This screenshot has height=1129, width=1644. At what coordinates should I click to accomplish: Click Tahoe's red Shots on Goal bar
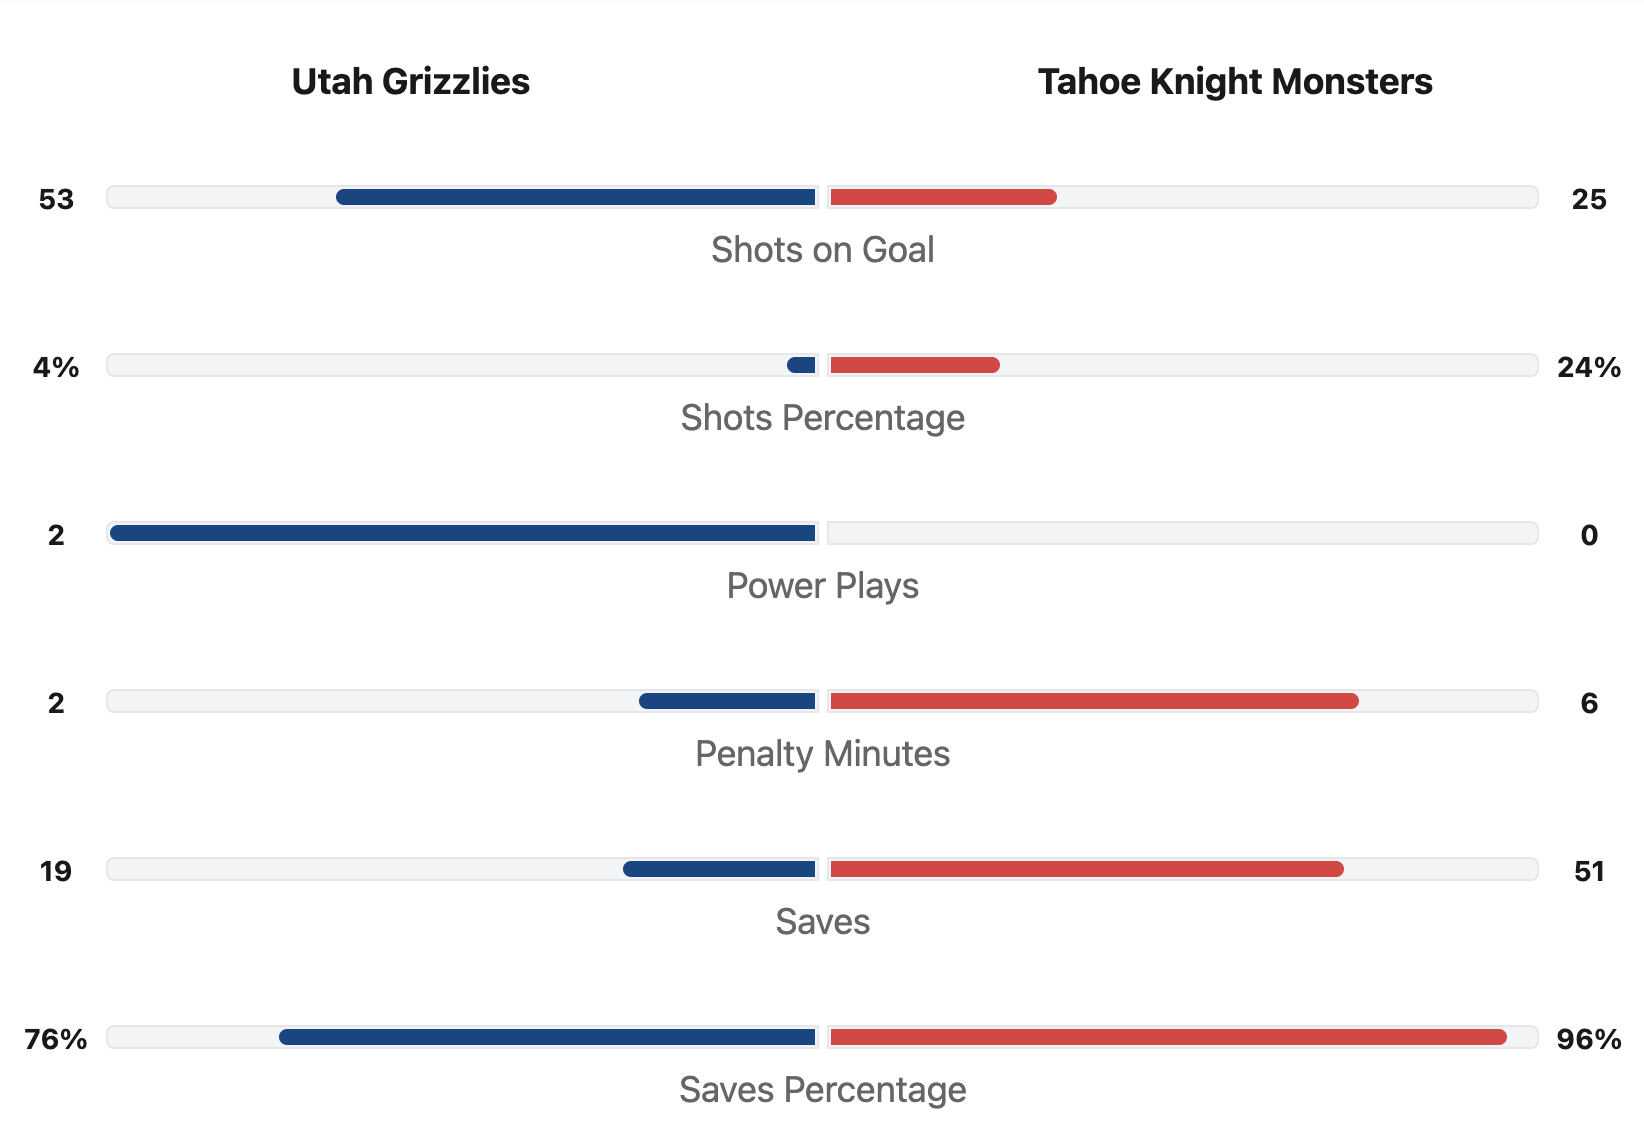pos(943,197)
